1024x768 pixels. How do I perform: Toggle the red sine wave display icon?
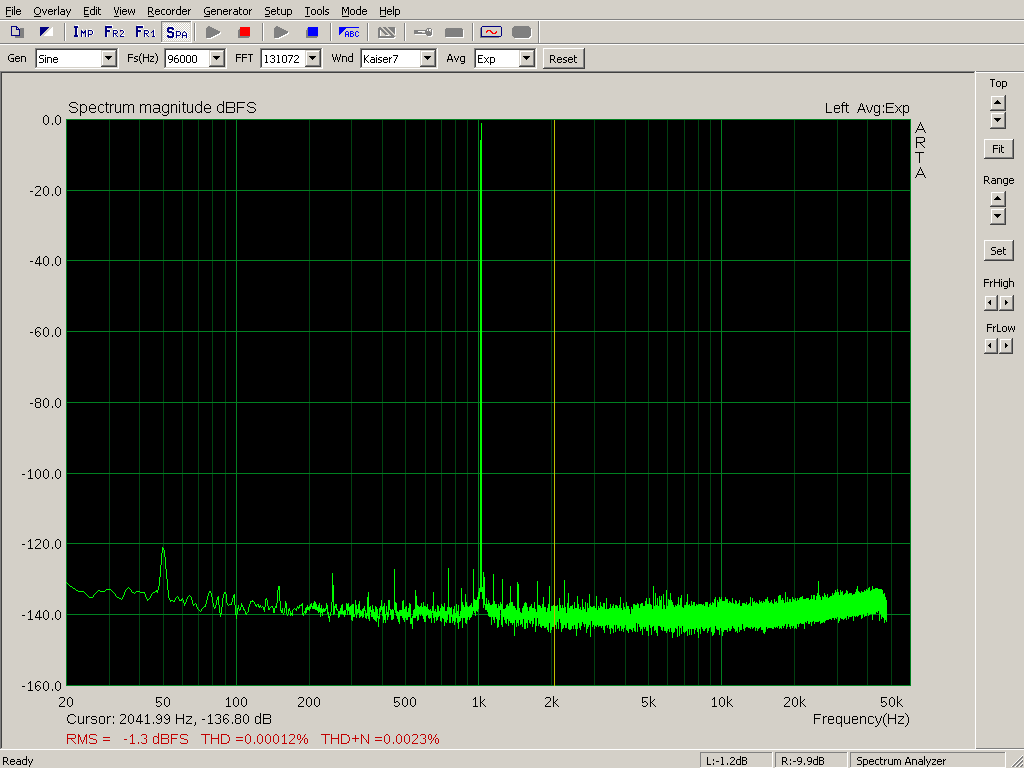pyautogui.click(x=491, y=32)
